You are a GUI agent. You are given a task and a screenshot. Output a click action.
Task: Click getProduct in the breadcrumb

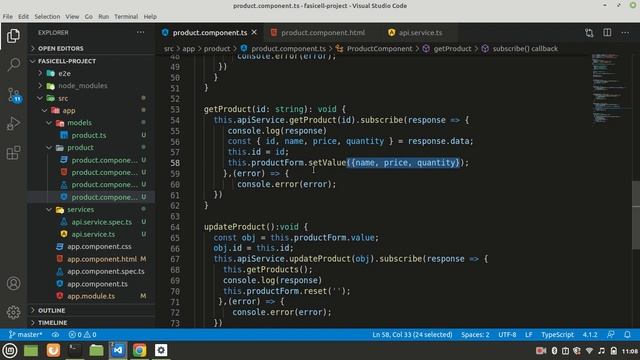(452, 49)
